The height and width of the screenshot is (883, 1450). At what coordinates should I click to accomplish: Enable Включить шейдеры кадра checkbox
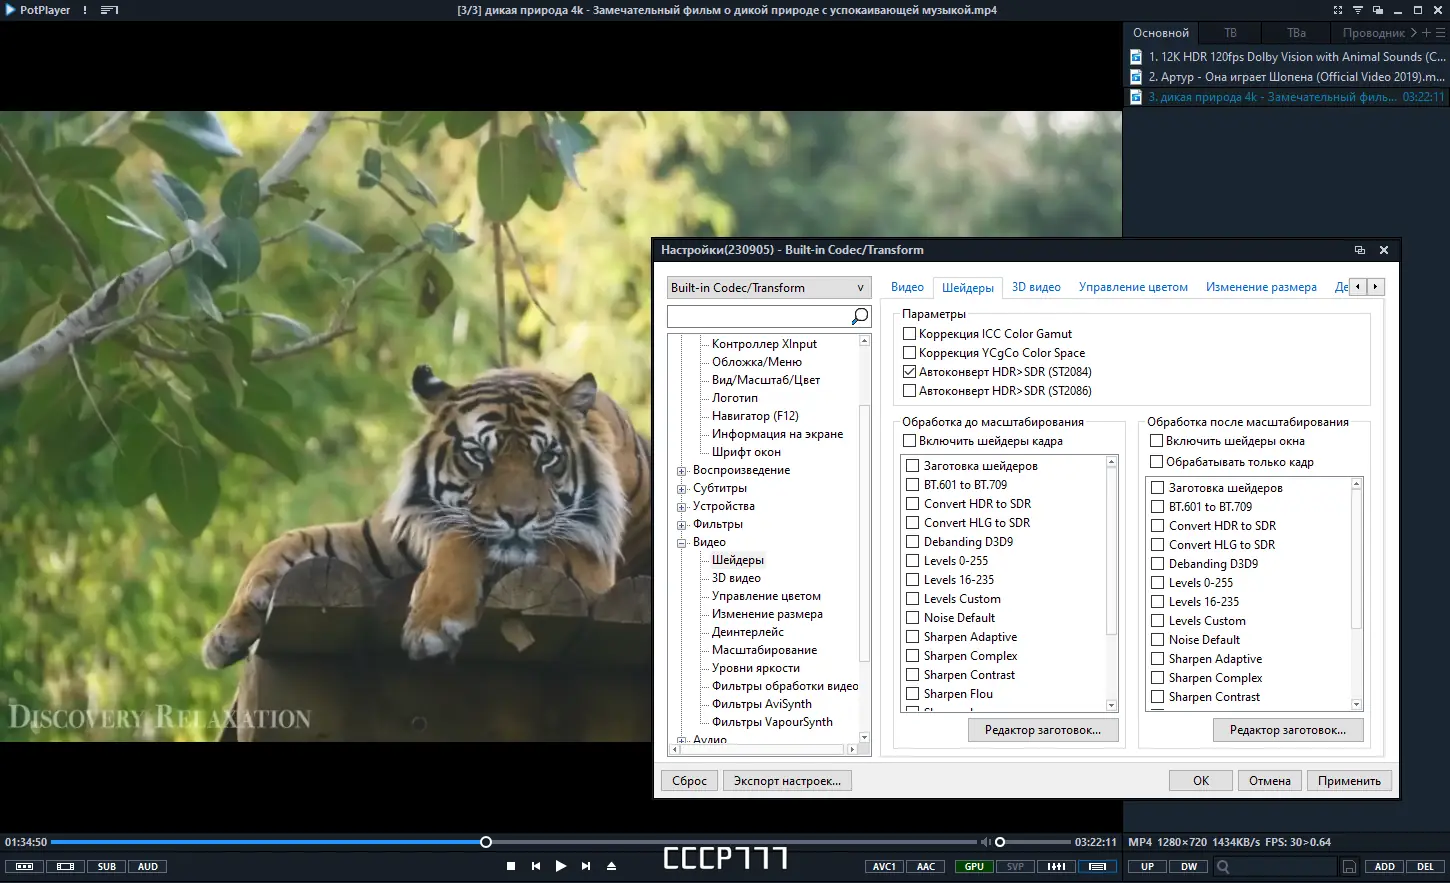(909, 441)
